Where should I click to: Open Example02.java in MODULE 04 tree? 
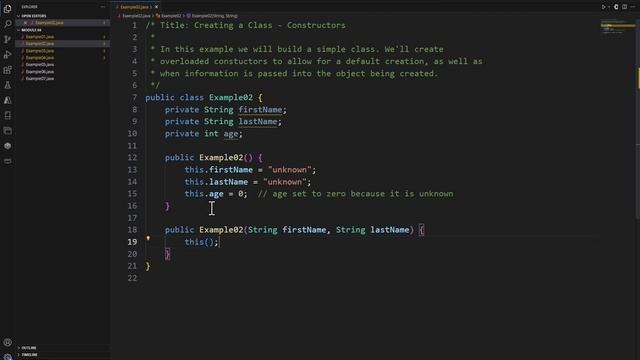pos(40,44)
